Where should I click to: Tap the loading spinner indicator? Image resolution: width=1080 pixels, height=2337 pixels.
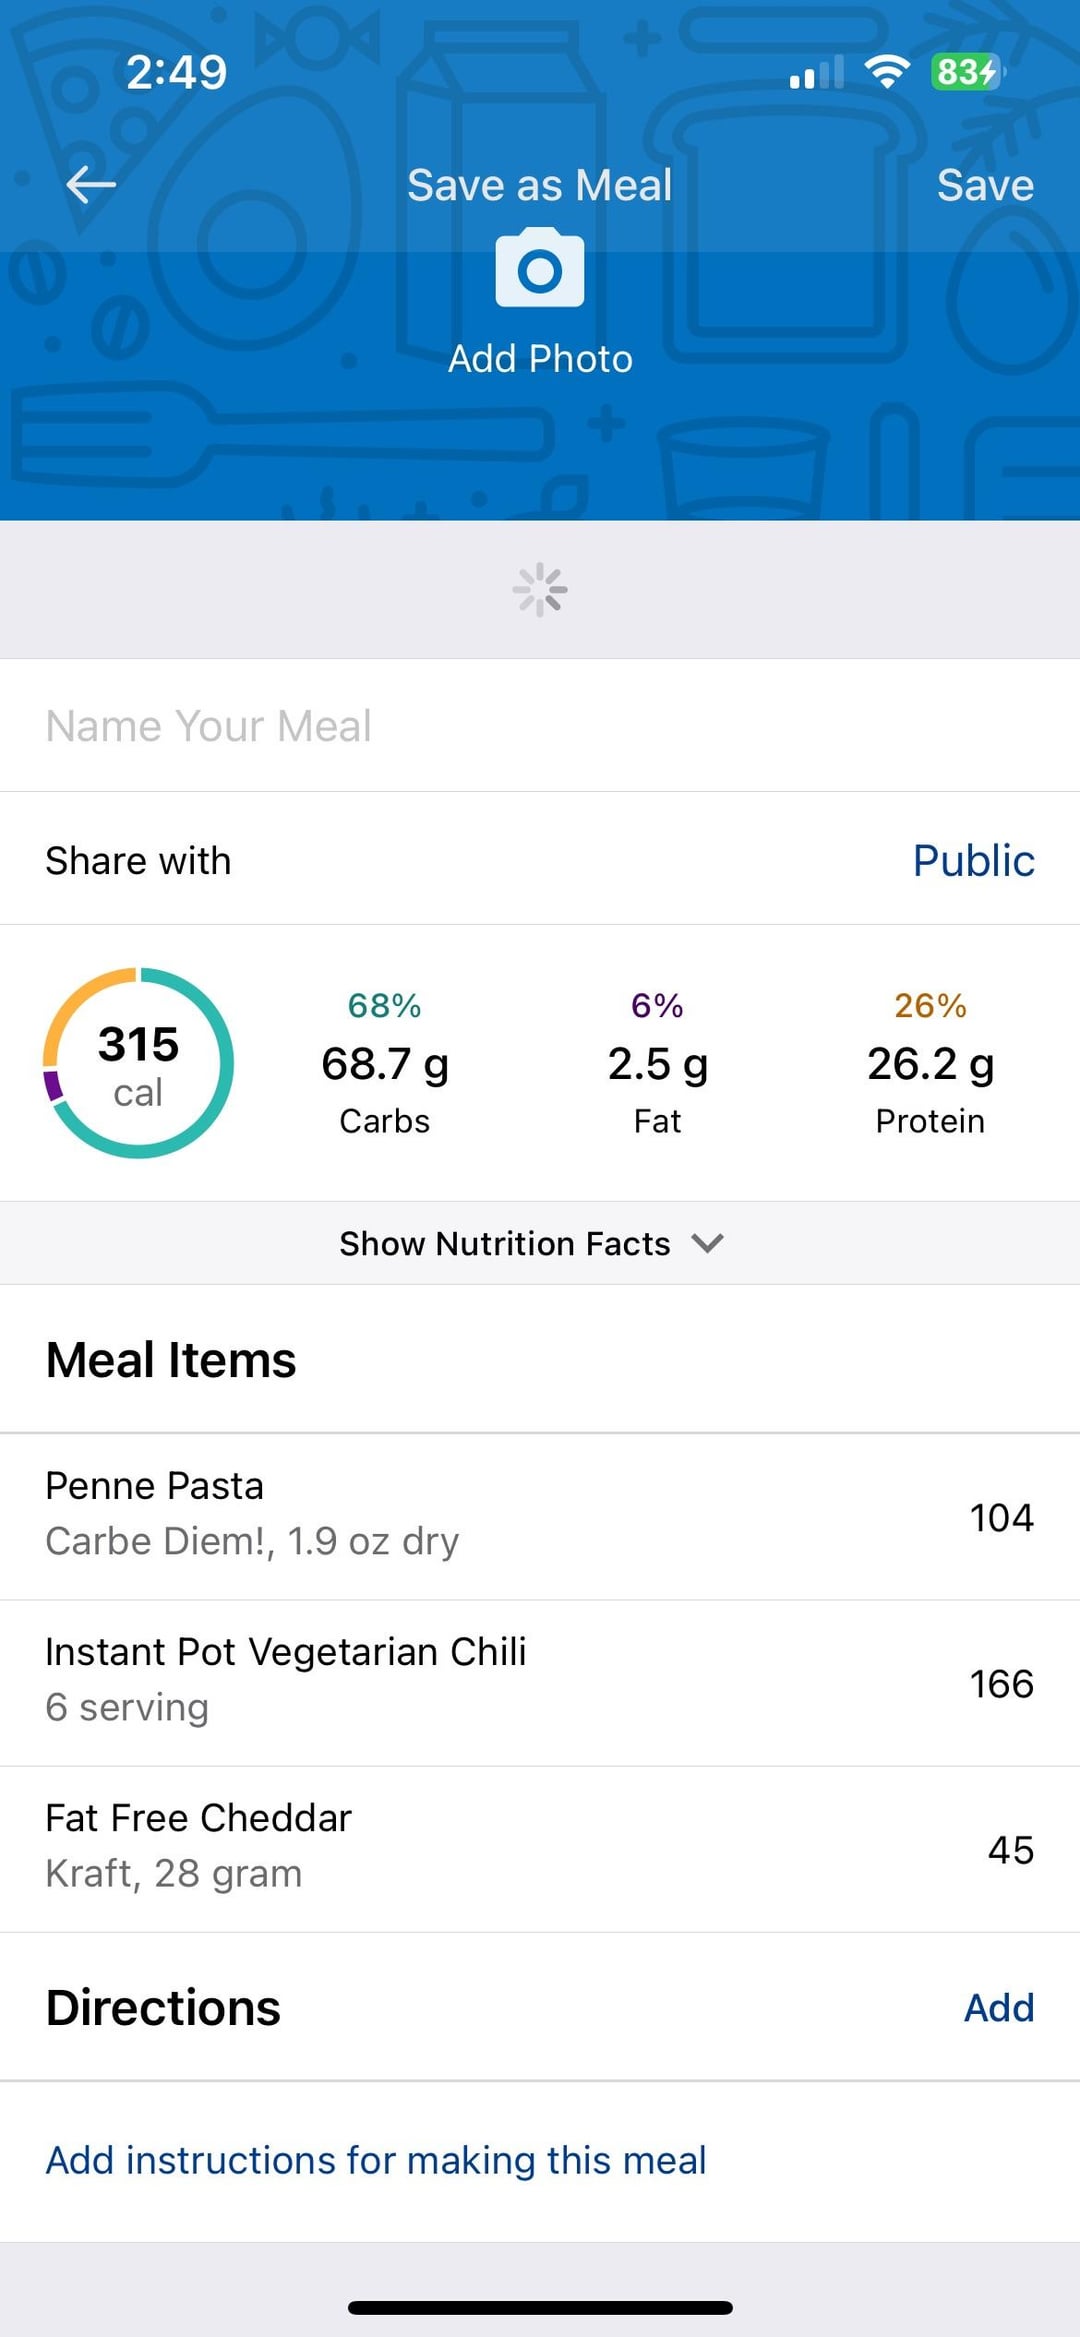pos(540,590)
